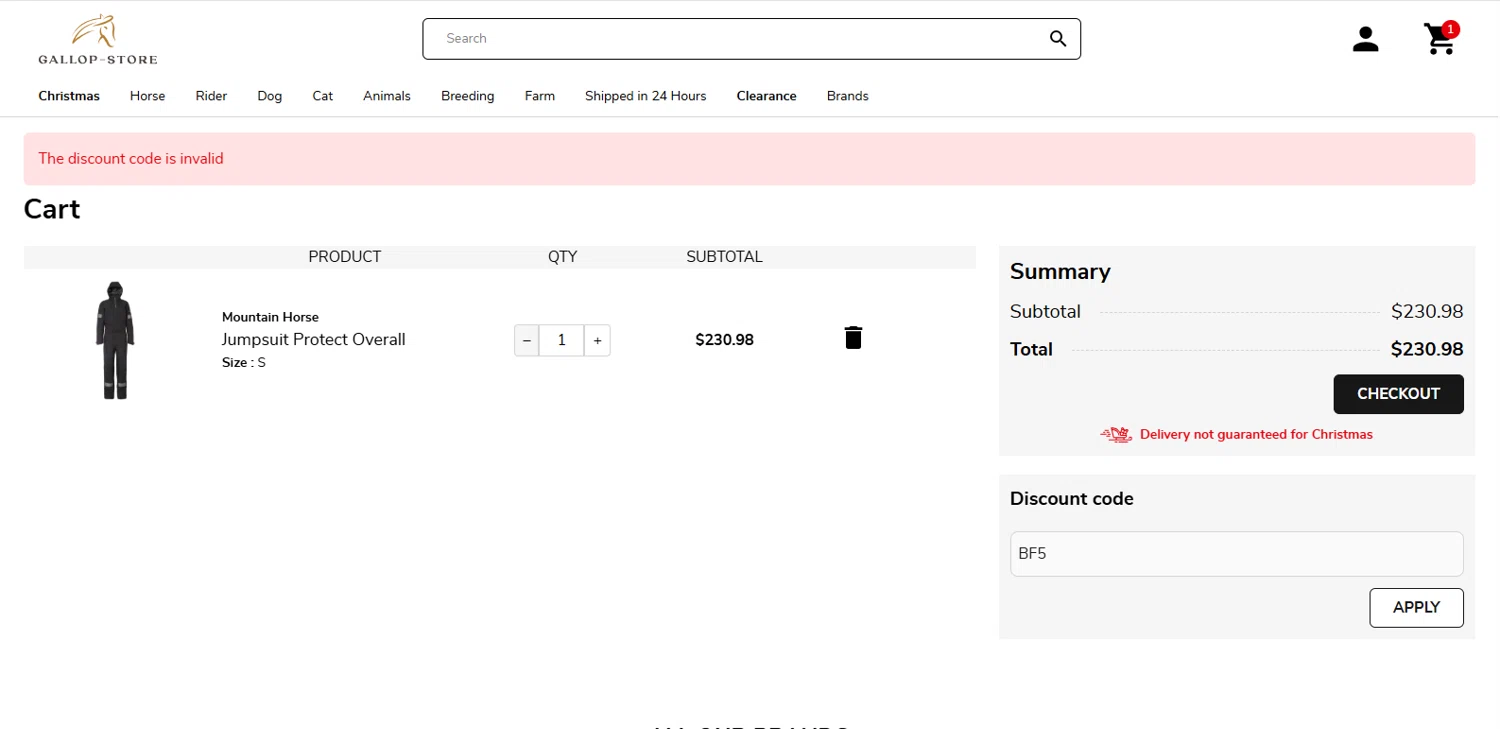Click the invalid discount code message
This screenshot has height=729, width=1500.
tap(131, 158)
